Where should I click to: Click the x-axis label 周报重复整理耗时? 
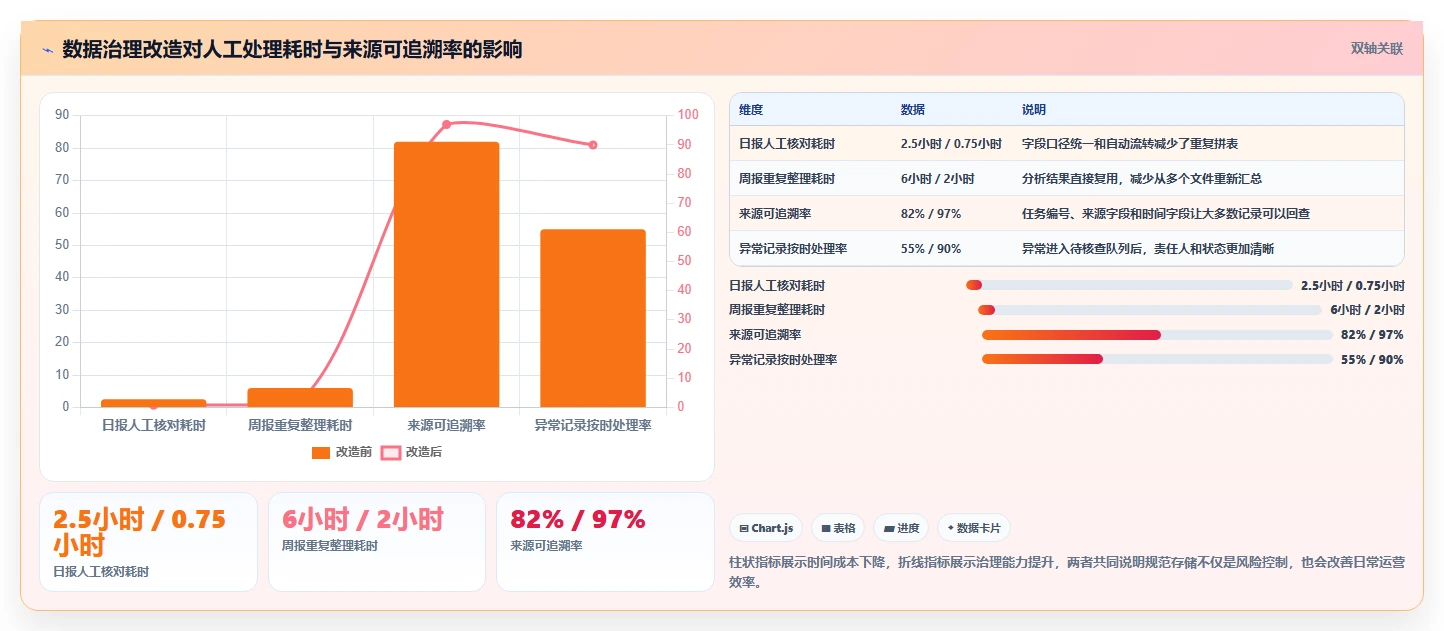pos(300,425)
